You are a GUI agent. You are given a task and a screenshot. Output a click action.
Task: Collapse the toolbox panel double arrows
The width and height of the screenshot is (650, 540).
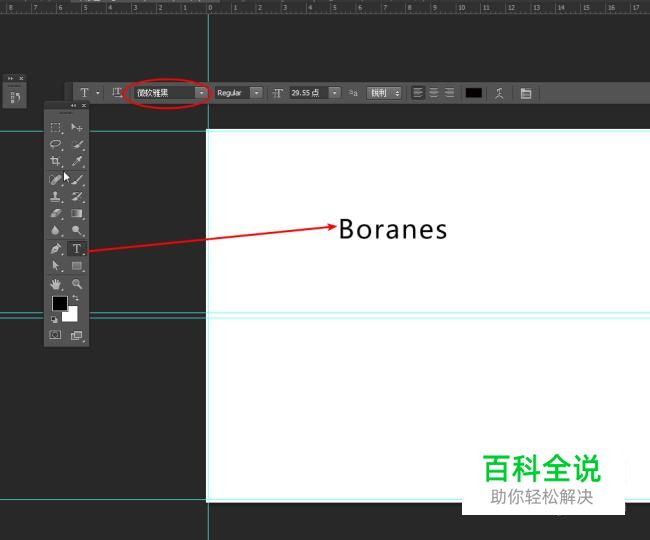point(73,106)
